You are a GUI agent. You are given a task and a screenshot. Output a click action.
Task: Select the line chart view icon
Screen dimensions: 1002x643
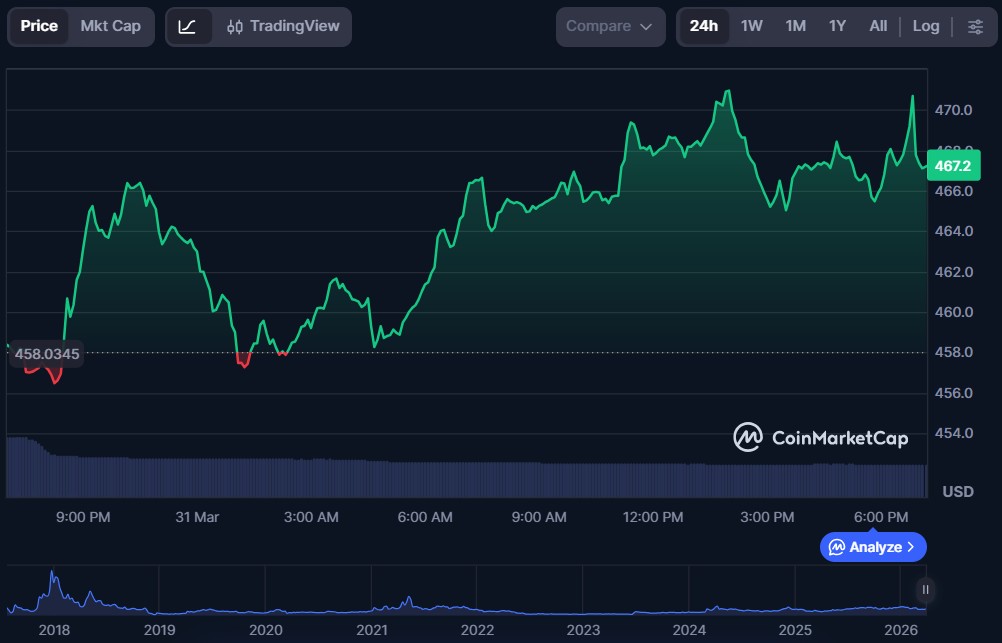188,26
